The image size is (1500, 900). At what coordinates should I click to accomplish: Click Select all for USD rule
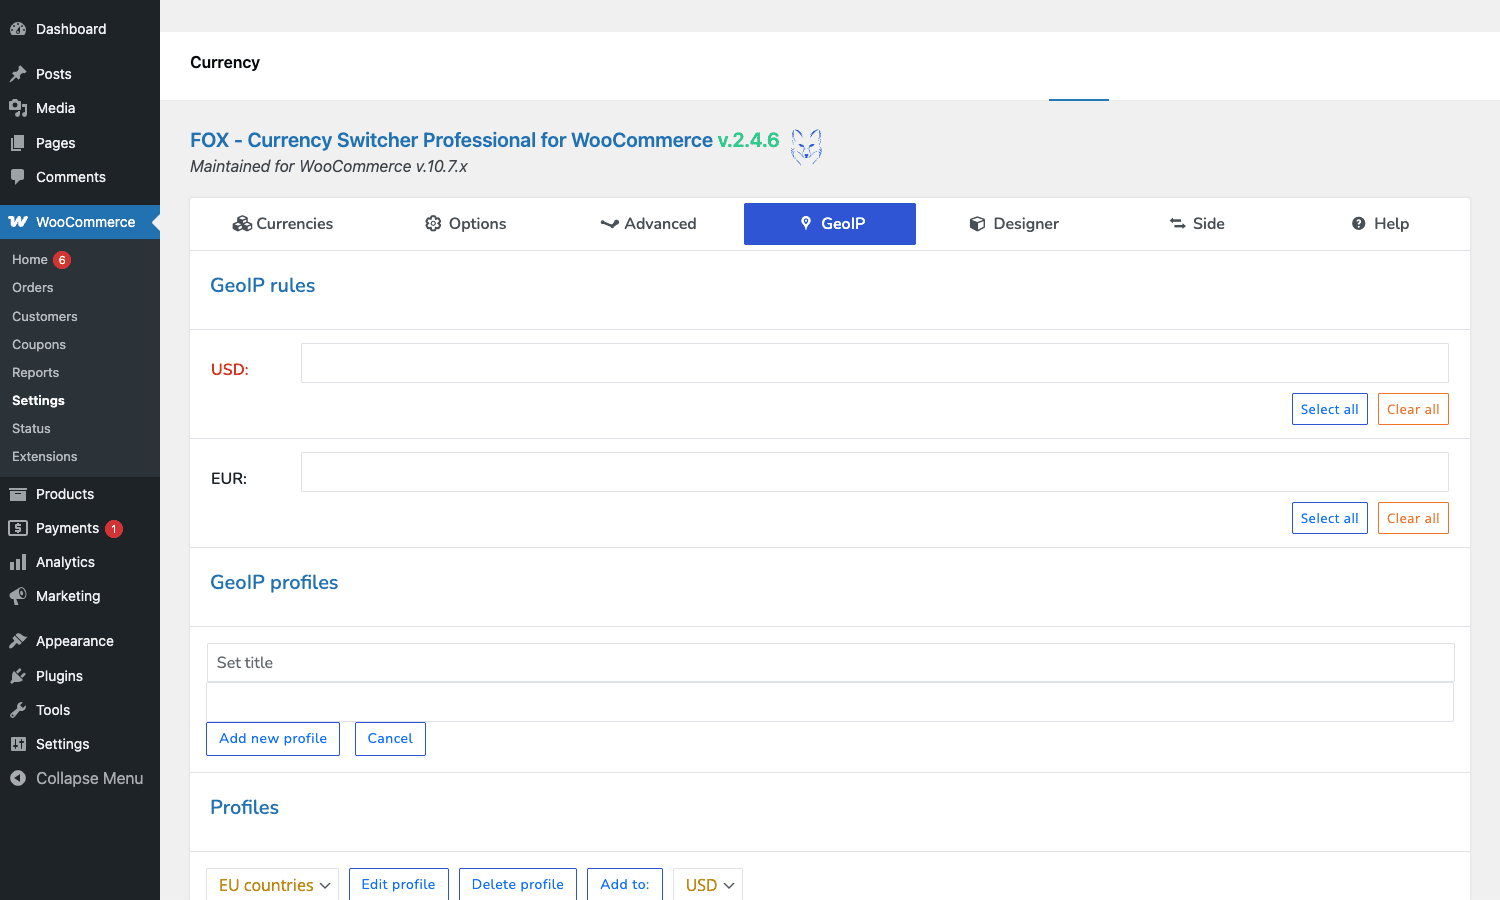click(1329, 409)
